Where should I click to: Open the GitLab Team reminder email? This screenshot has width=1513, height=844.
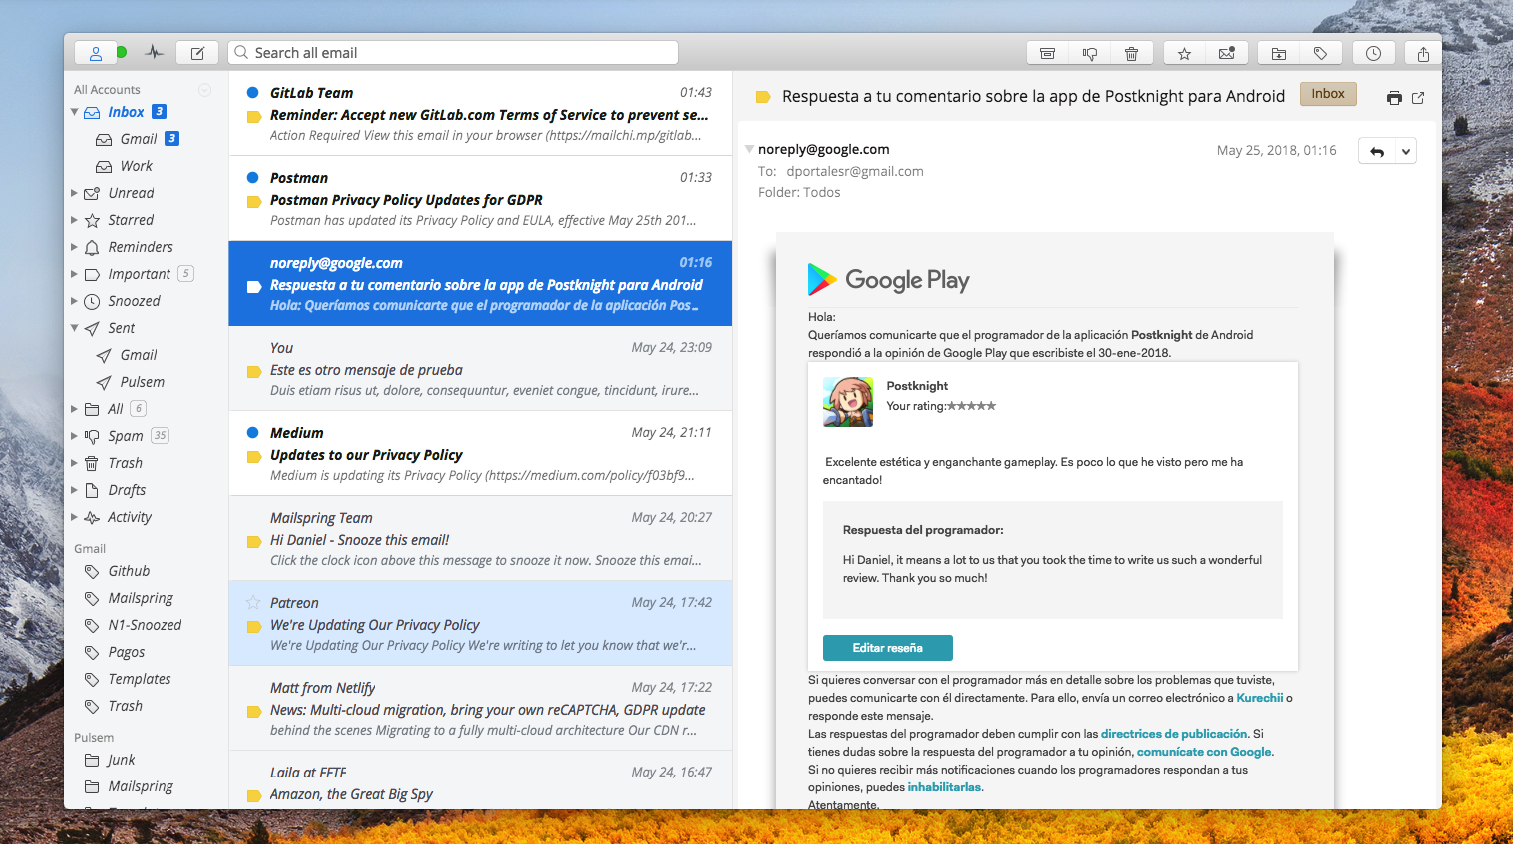click(x=480, y=113)
